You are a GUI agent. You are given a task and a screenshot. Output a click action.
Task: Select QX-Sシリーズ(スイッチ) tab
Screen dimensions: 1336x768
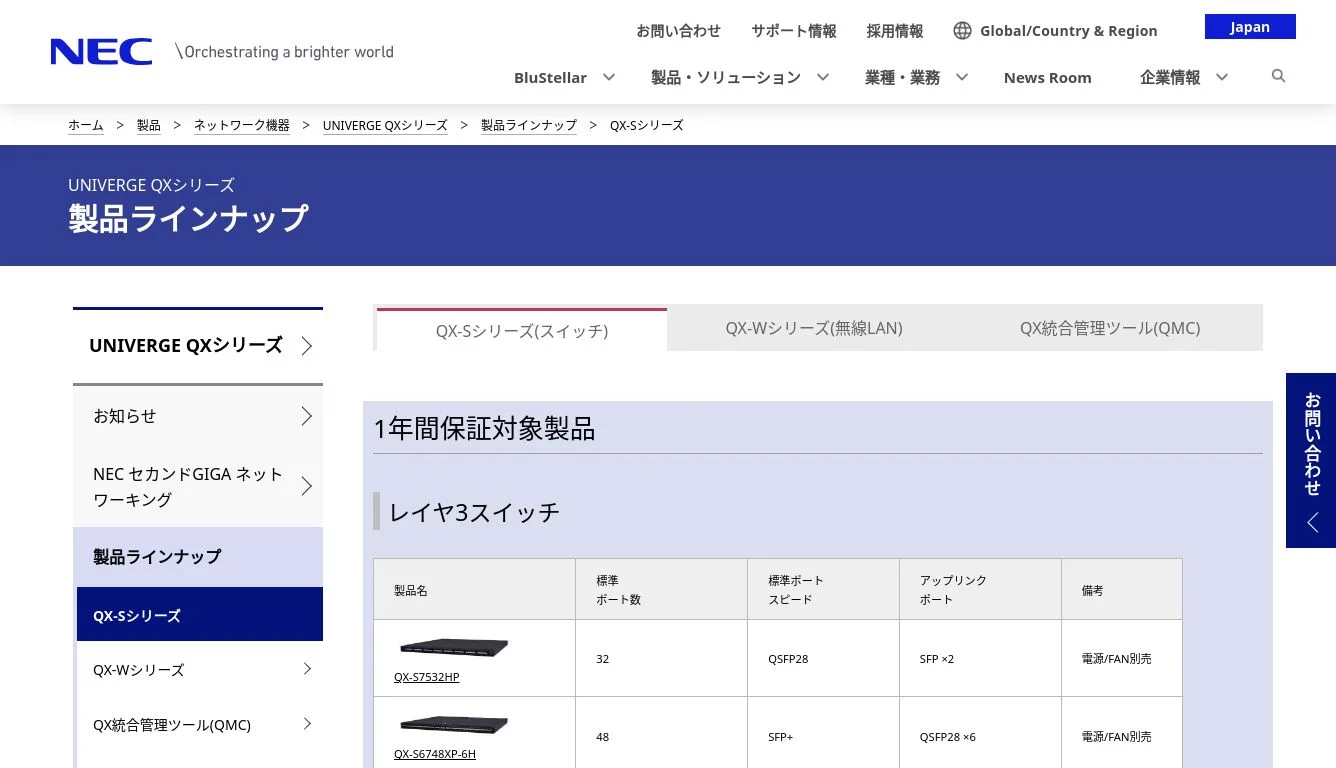pos(521,330)
